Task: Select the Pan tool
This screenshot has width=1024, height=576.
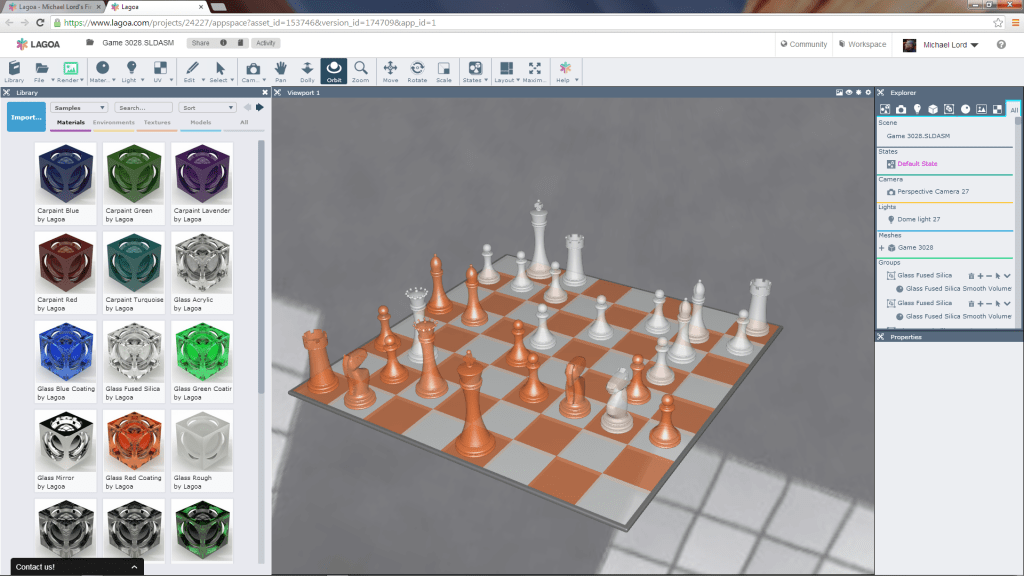Action: click(281, 68)
